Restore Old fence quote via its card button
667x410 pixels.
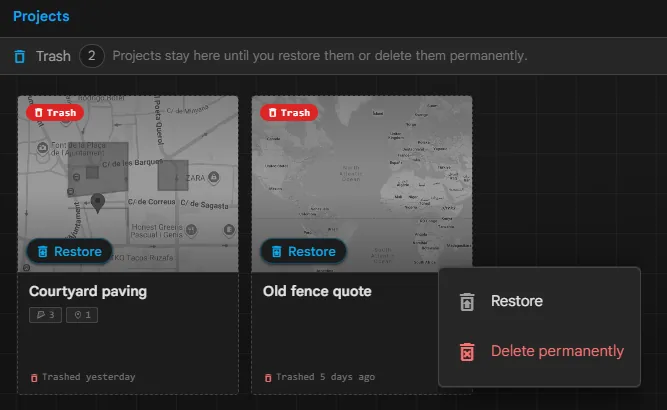click(304, 251)
